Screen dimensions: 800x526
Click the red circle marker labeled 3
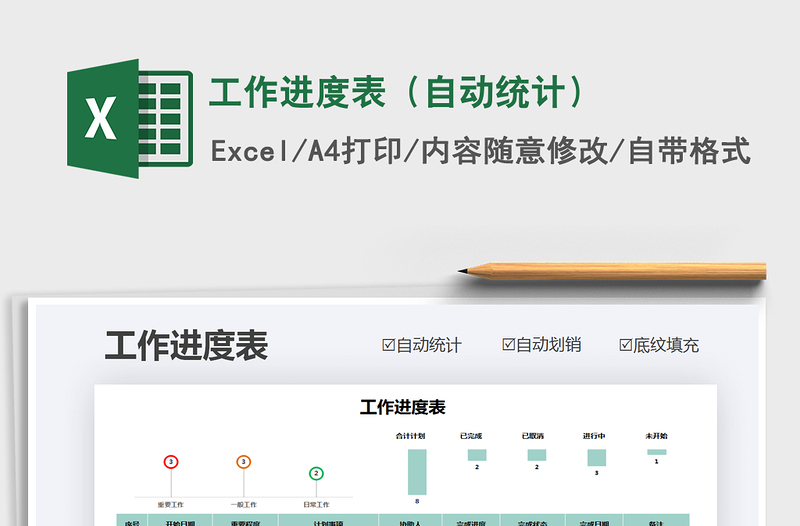171,462
